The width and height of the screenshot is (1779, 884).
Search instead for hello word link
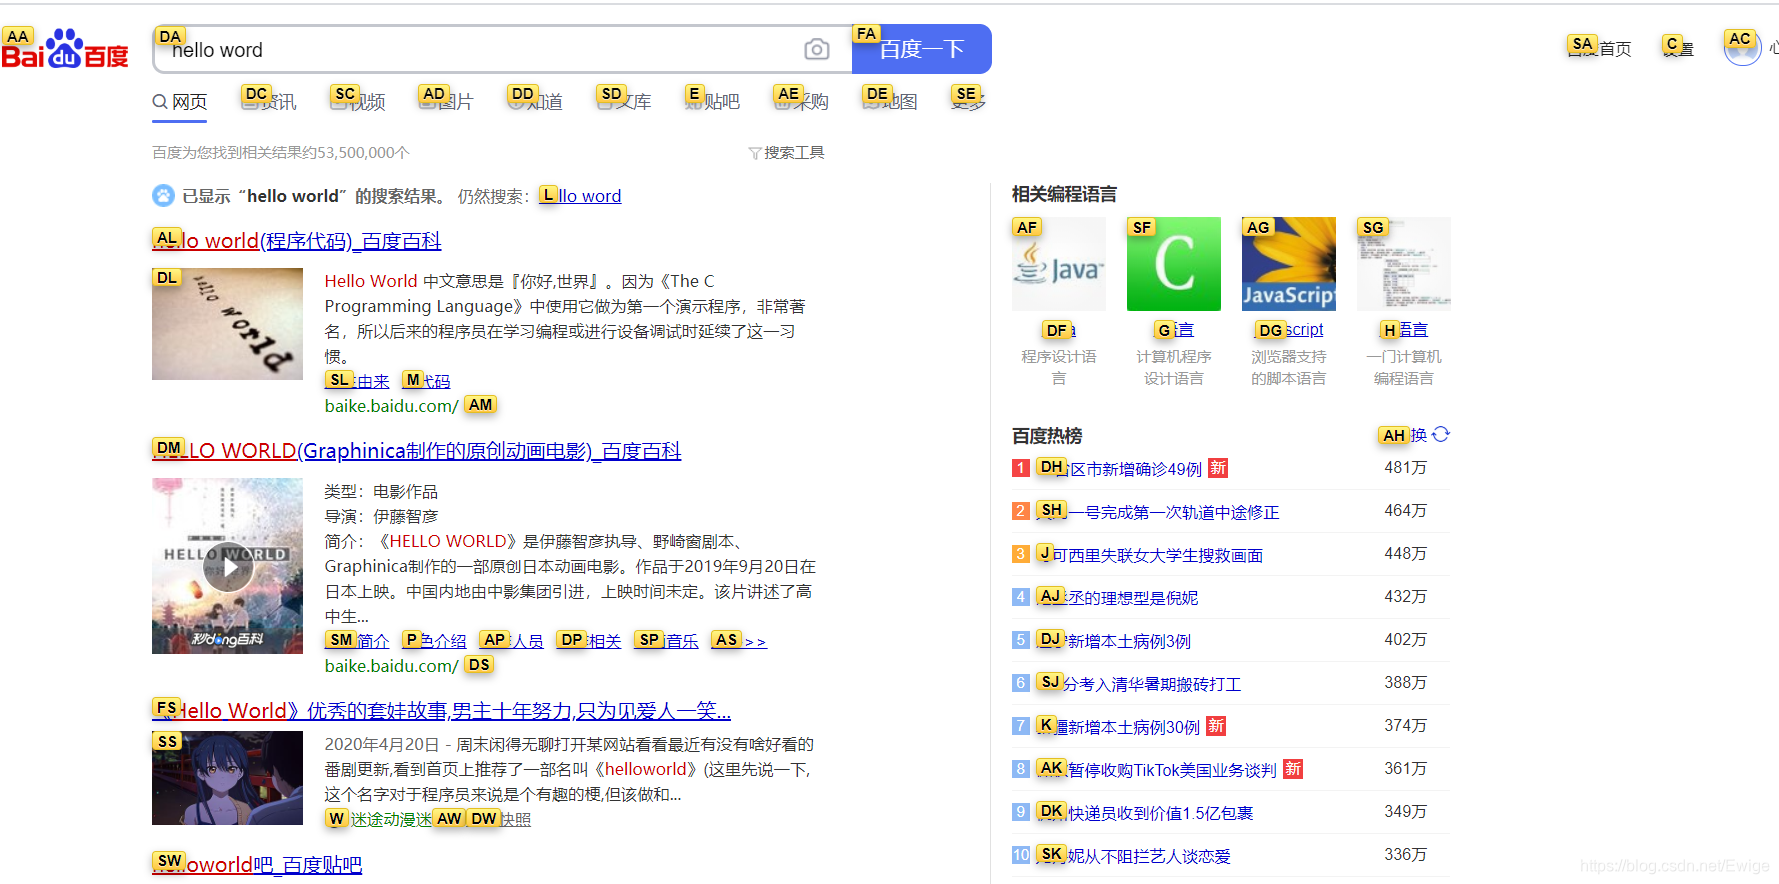click(581, 196)
